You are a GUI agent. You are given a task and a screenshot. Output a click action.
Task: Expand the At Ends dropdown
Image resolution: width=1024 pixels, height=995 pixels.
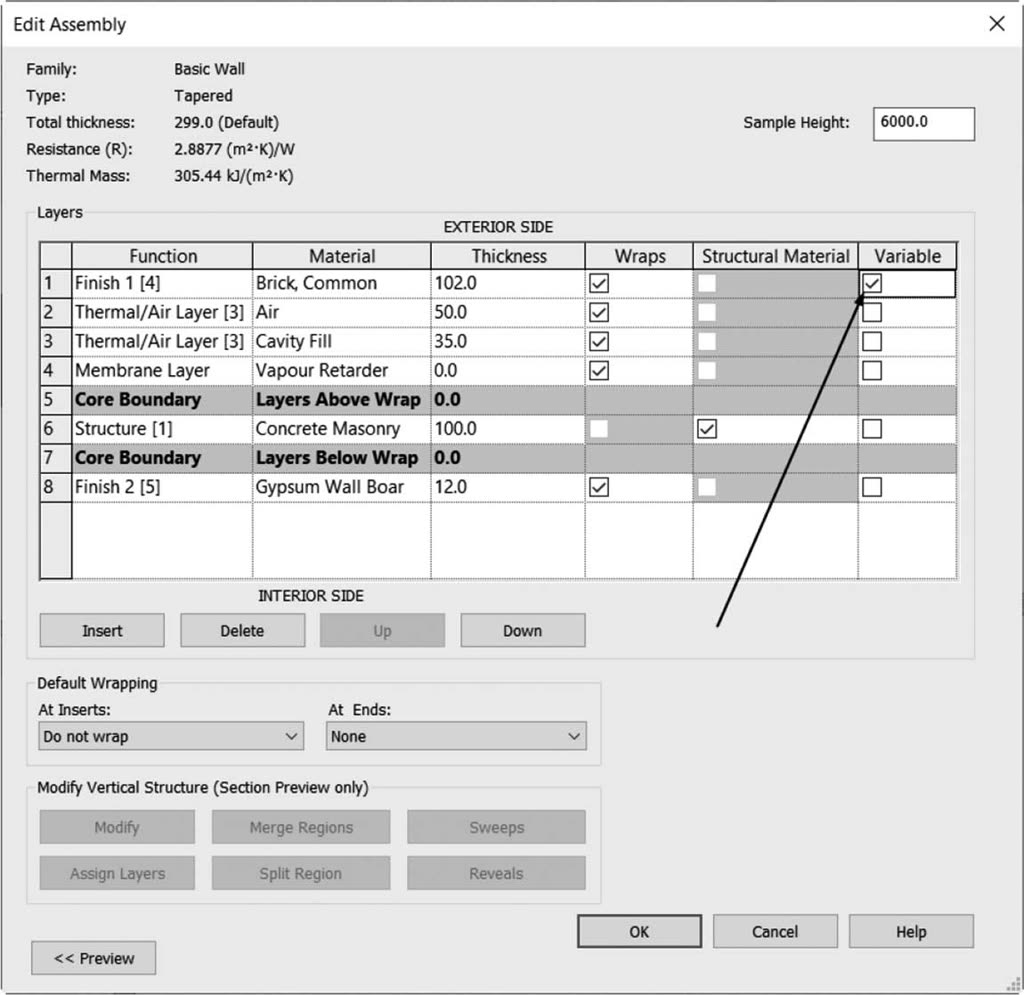[456, 736]
